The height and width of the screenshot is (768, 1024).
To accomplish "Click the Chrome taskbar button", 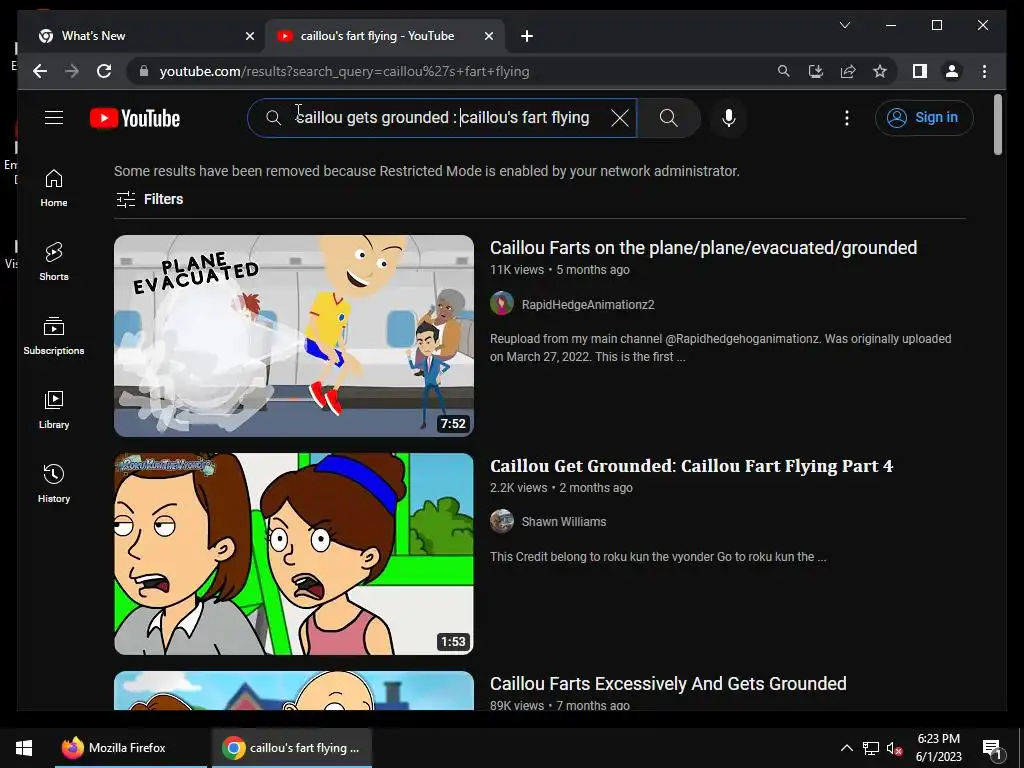I will pos(292,748).
